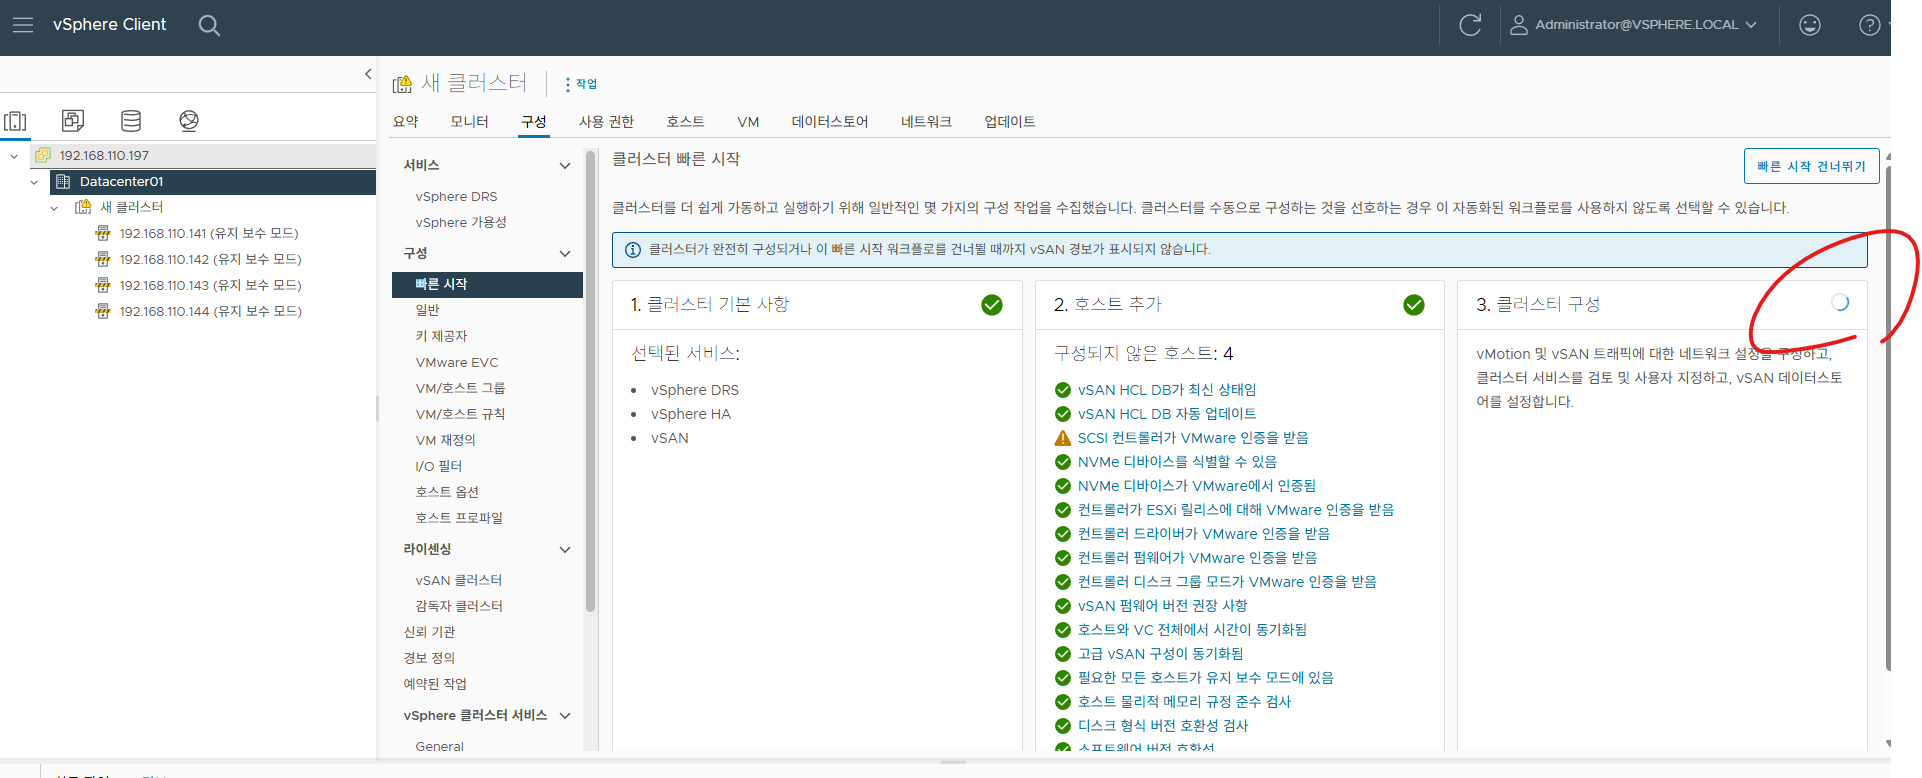
Task: Open VMware EVC settings
Action: point(457,363)
